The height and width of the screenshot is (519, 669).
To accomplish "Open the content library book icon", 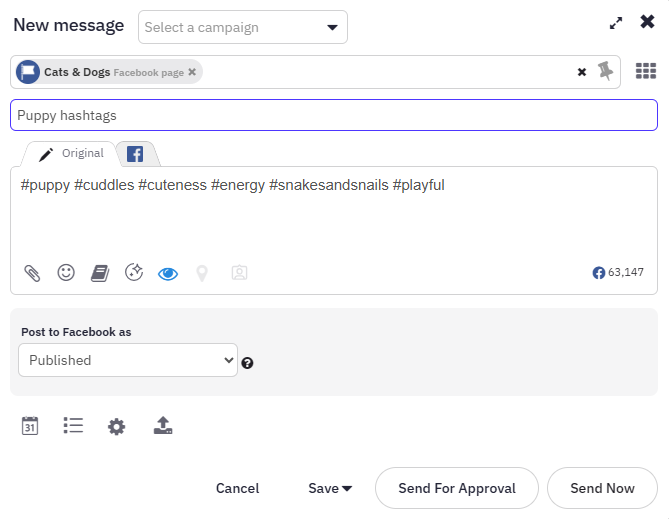I will [100, 272].
